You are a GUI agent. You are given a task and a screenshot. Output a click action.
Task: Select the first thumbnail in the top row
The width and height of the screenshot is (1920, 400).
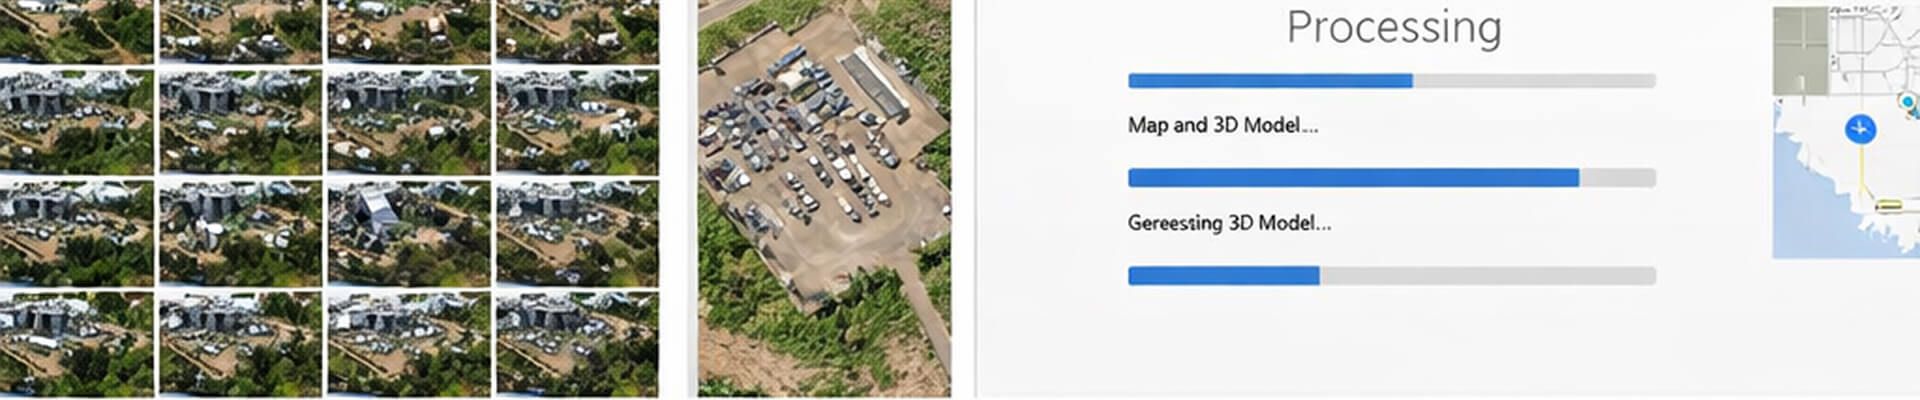(x=76, y=31)
